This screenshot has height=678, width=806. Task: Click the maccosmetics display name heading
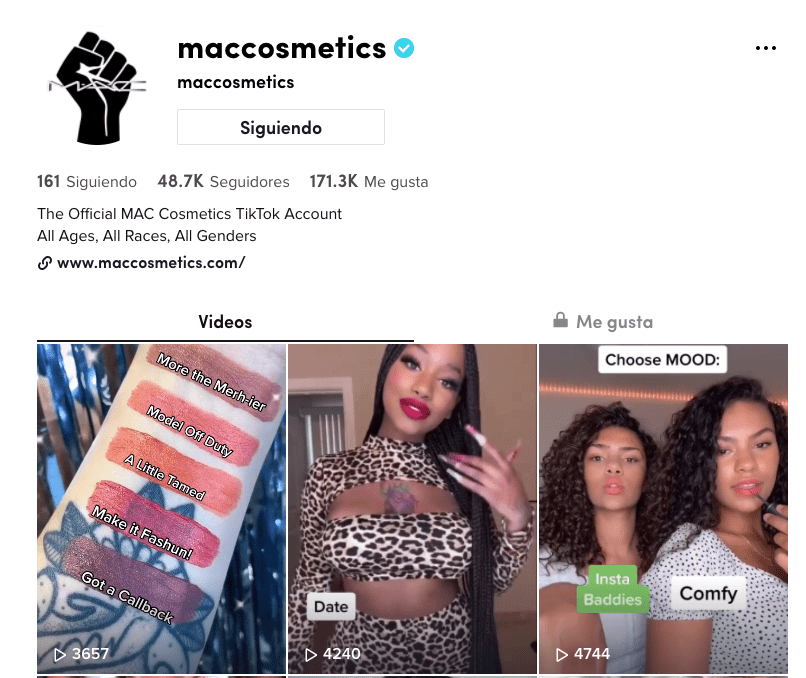(282, 48)
